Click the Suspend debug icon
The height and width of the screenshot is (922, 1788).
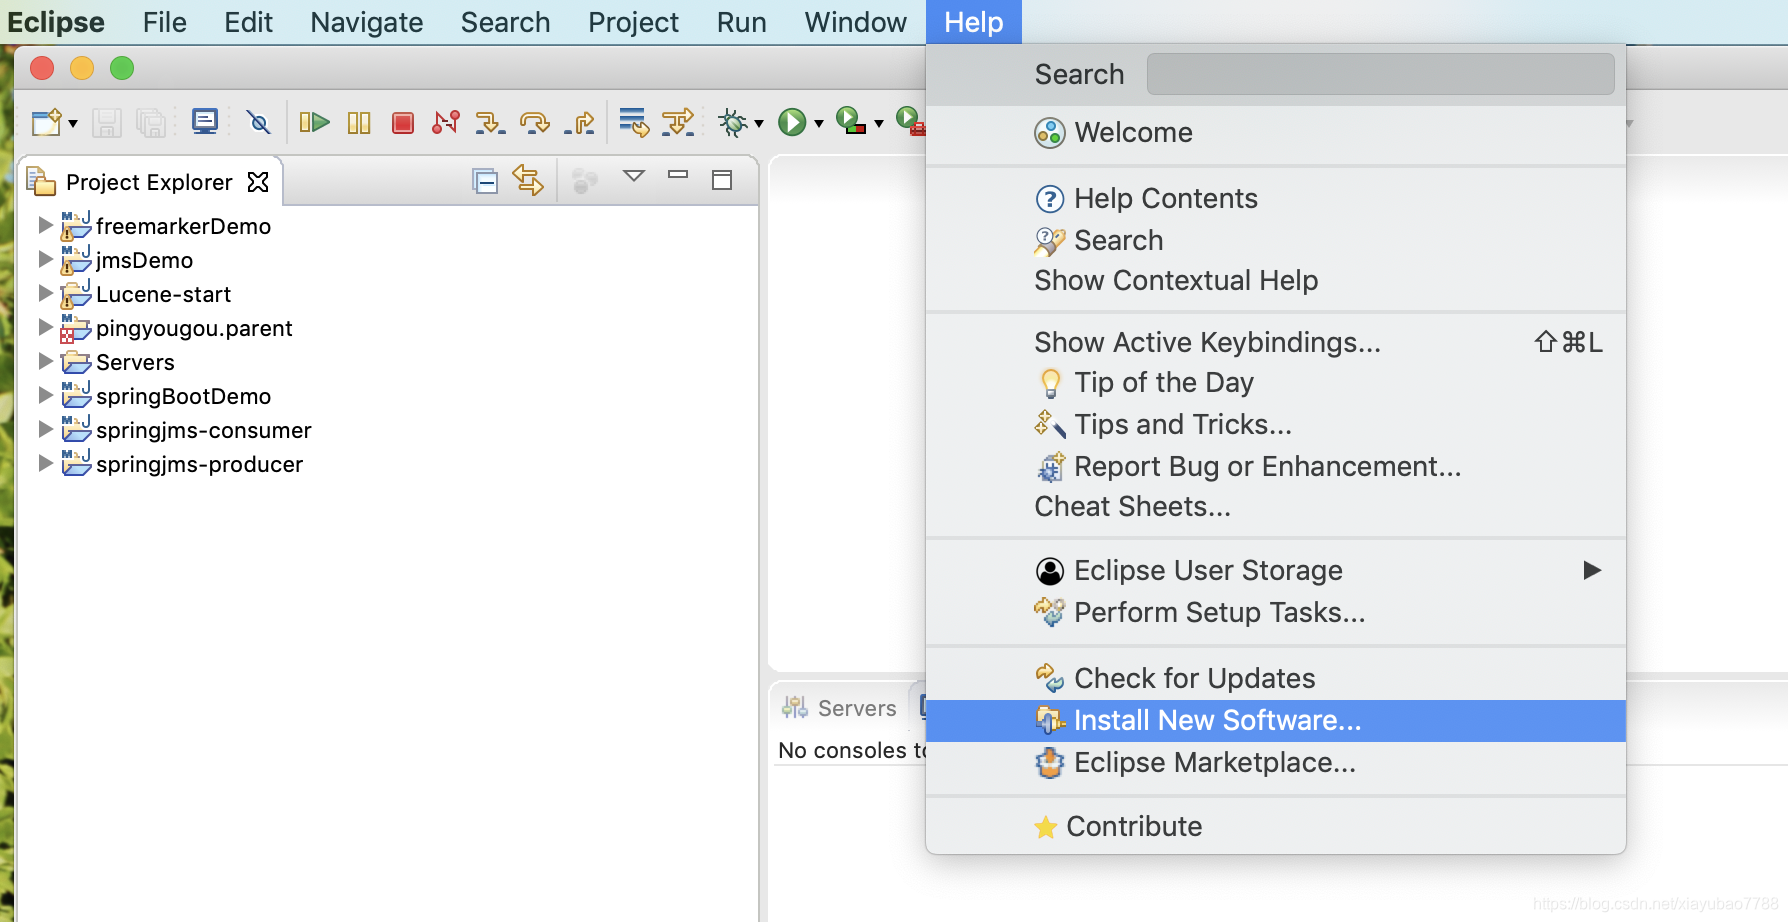pyautogui.click(x=359, y=123)
